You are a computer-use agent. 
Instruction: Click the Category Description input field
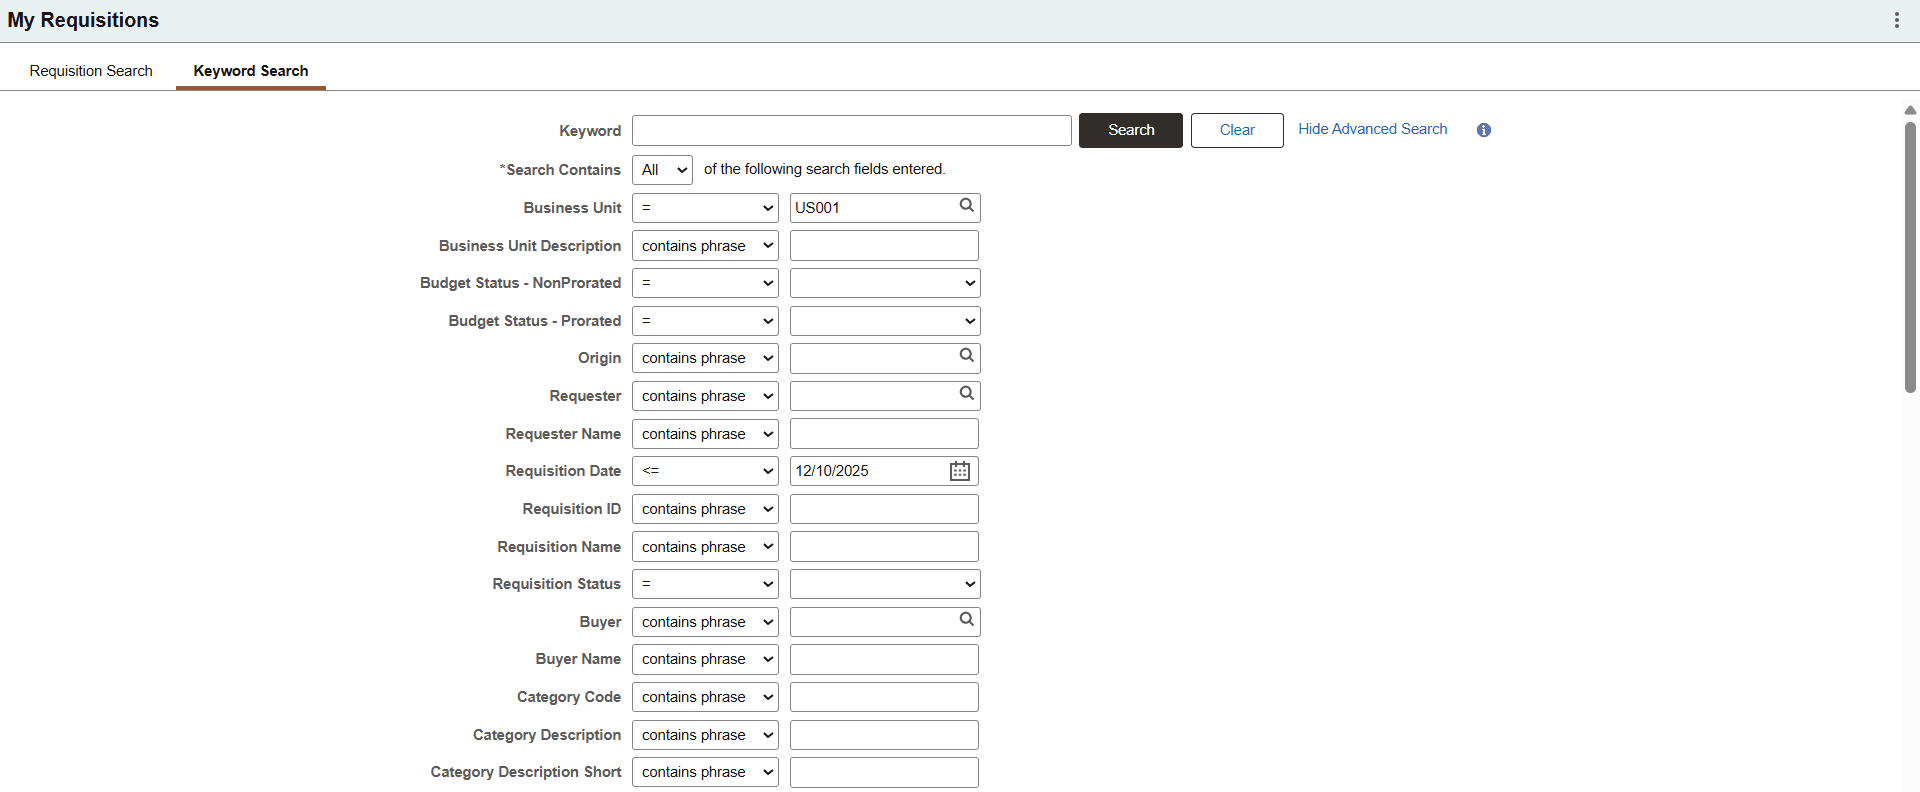coord(884,735)
